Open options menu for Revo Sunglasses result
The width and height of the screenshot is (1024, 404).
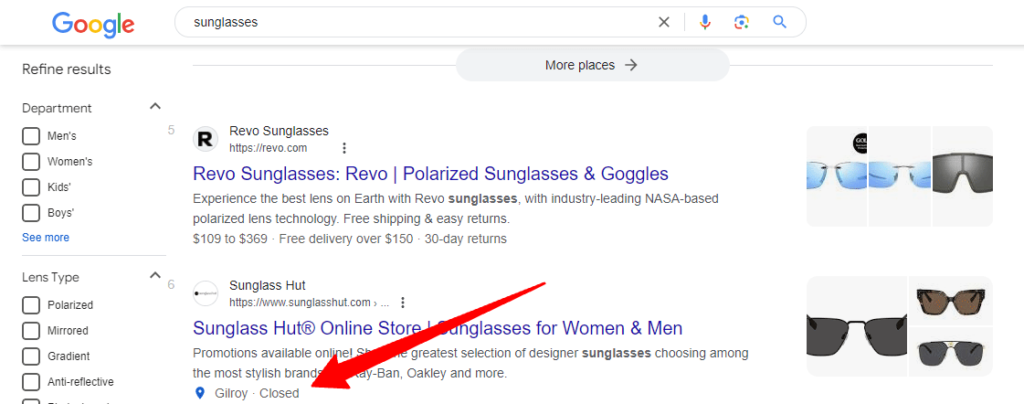(x=344, y=148)
